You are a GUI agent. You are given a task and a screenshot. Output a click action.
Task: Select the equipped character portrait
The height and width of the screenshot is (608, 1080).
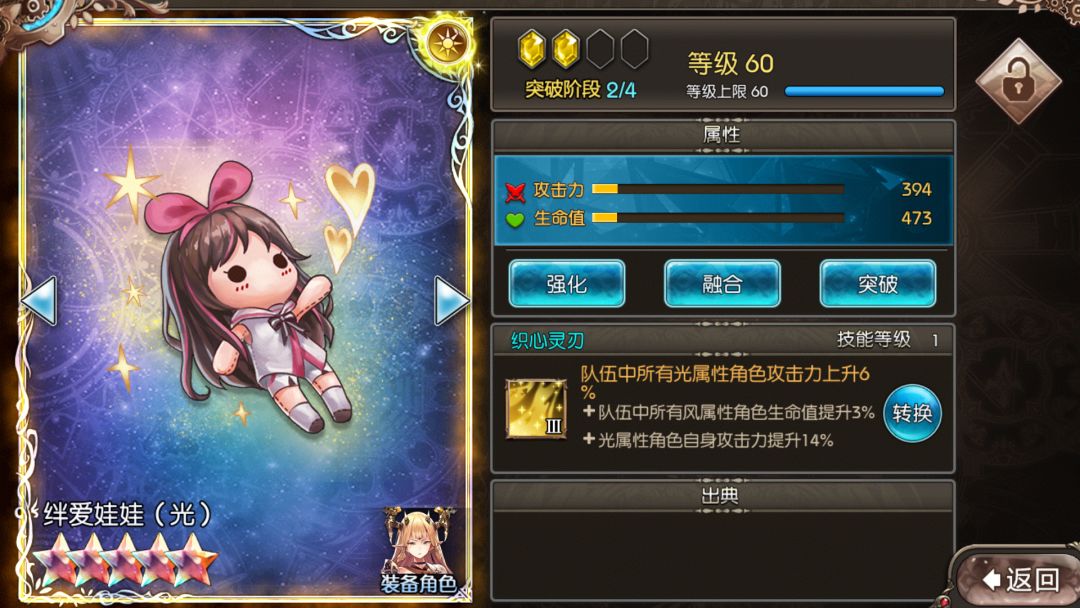[x=418, y=551]
